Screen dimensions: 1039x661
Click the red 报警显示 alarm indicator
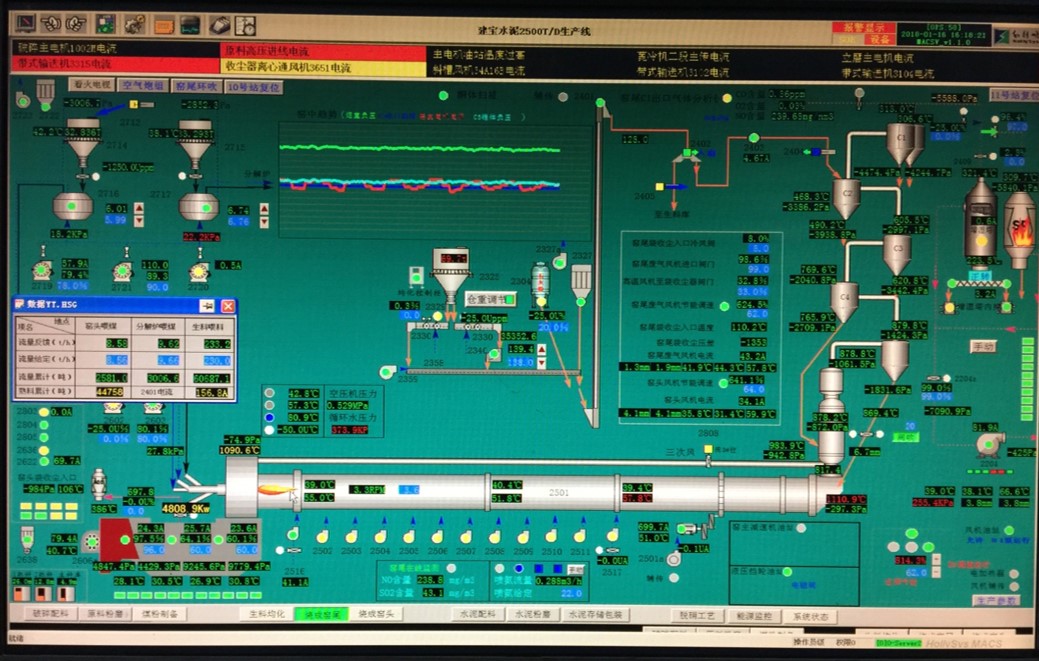click(863, 28)
